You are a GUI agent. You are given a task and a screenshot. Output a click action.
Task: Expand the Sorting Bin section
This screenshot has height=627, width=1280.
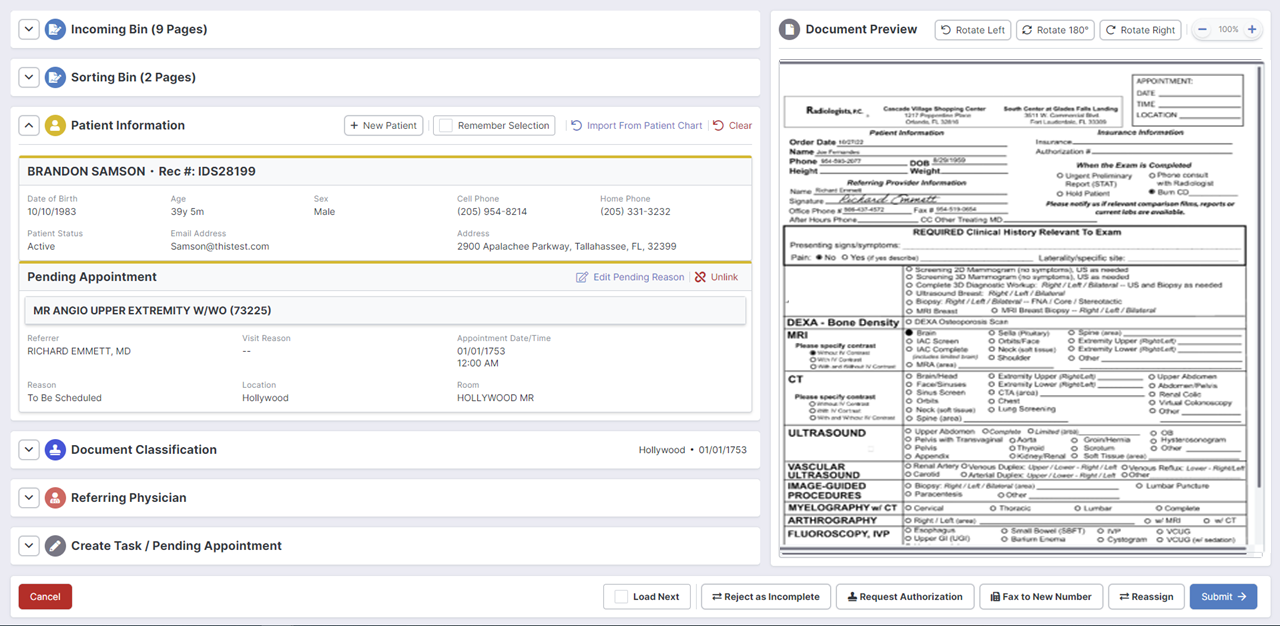28,78
